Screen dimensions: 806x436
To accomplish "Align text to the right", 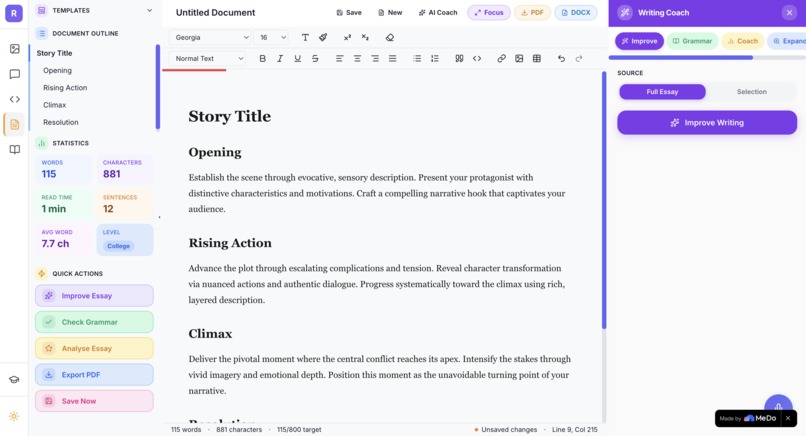I will click(x=375, y=59).
